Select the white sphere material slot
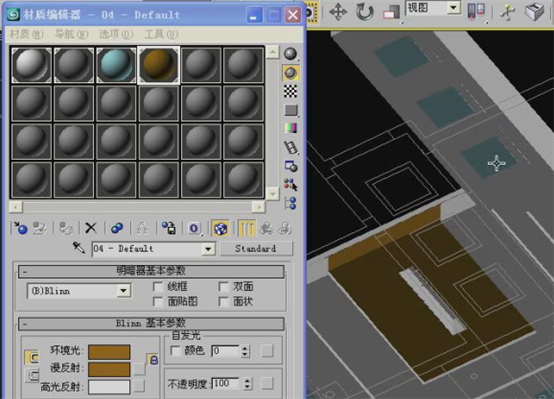The height and width of the screenshot is (399, 554). (32, 65)
